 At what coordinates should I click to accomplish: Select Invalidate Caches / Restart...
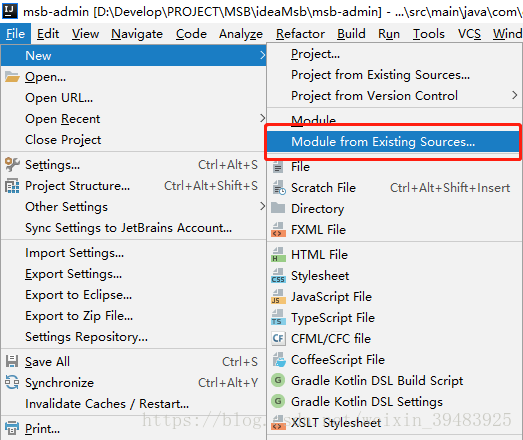[133, 404]
